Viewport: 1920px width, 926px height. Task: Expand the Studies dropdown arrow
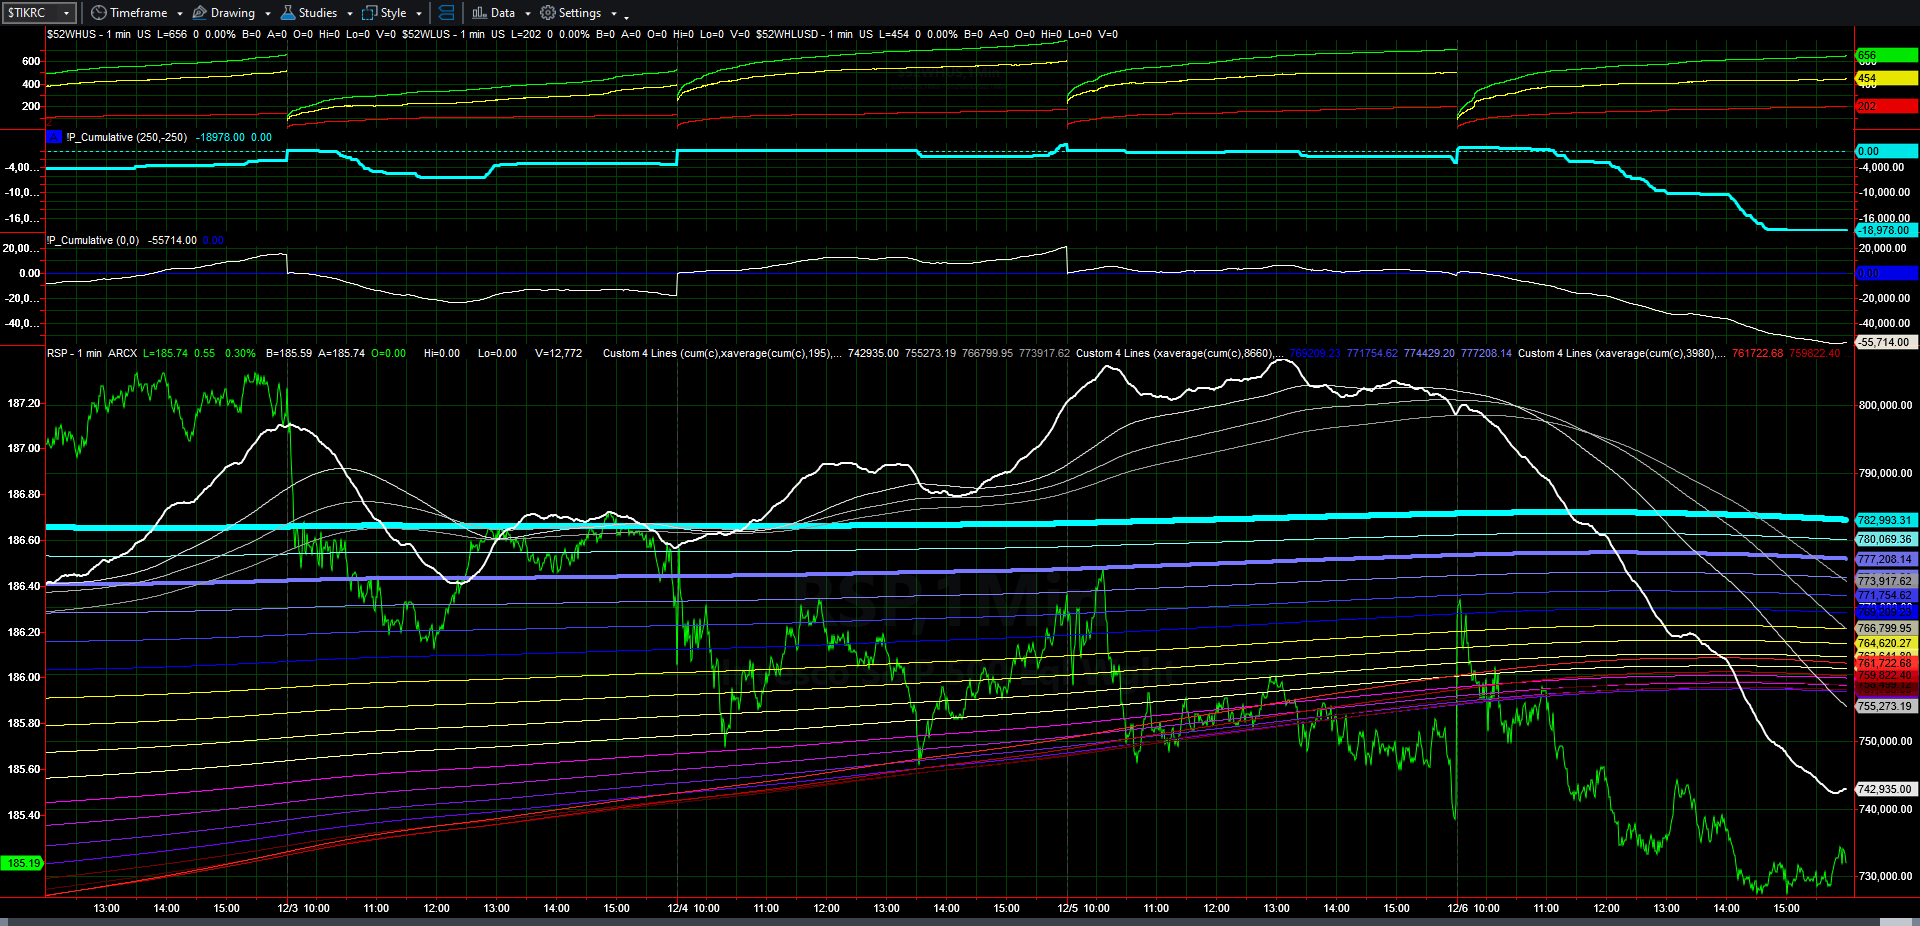tap(350, 14)
